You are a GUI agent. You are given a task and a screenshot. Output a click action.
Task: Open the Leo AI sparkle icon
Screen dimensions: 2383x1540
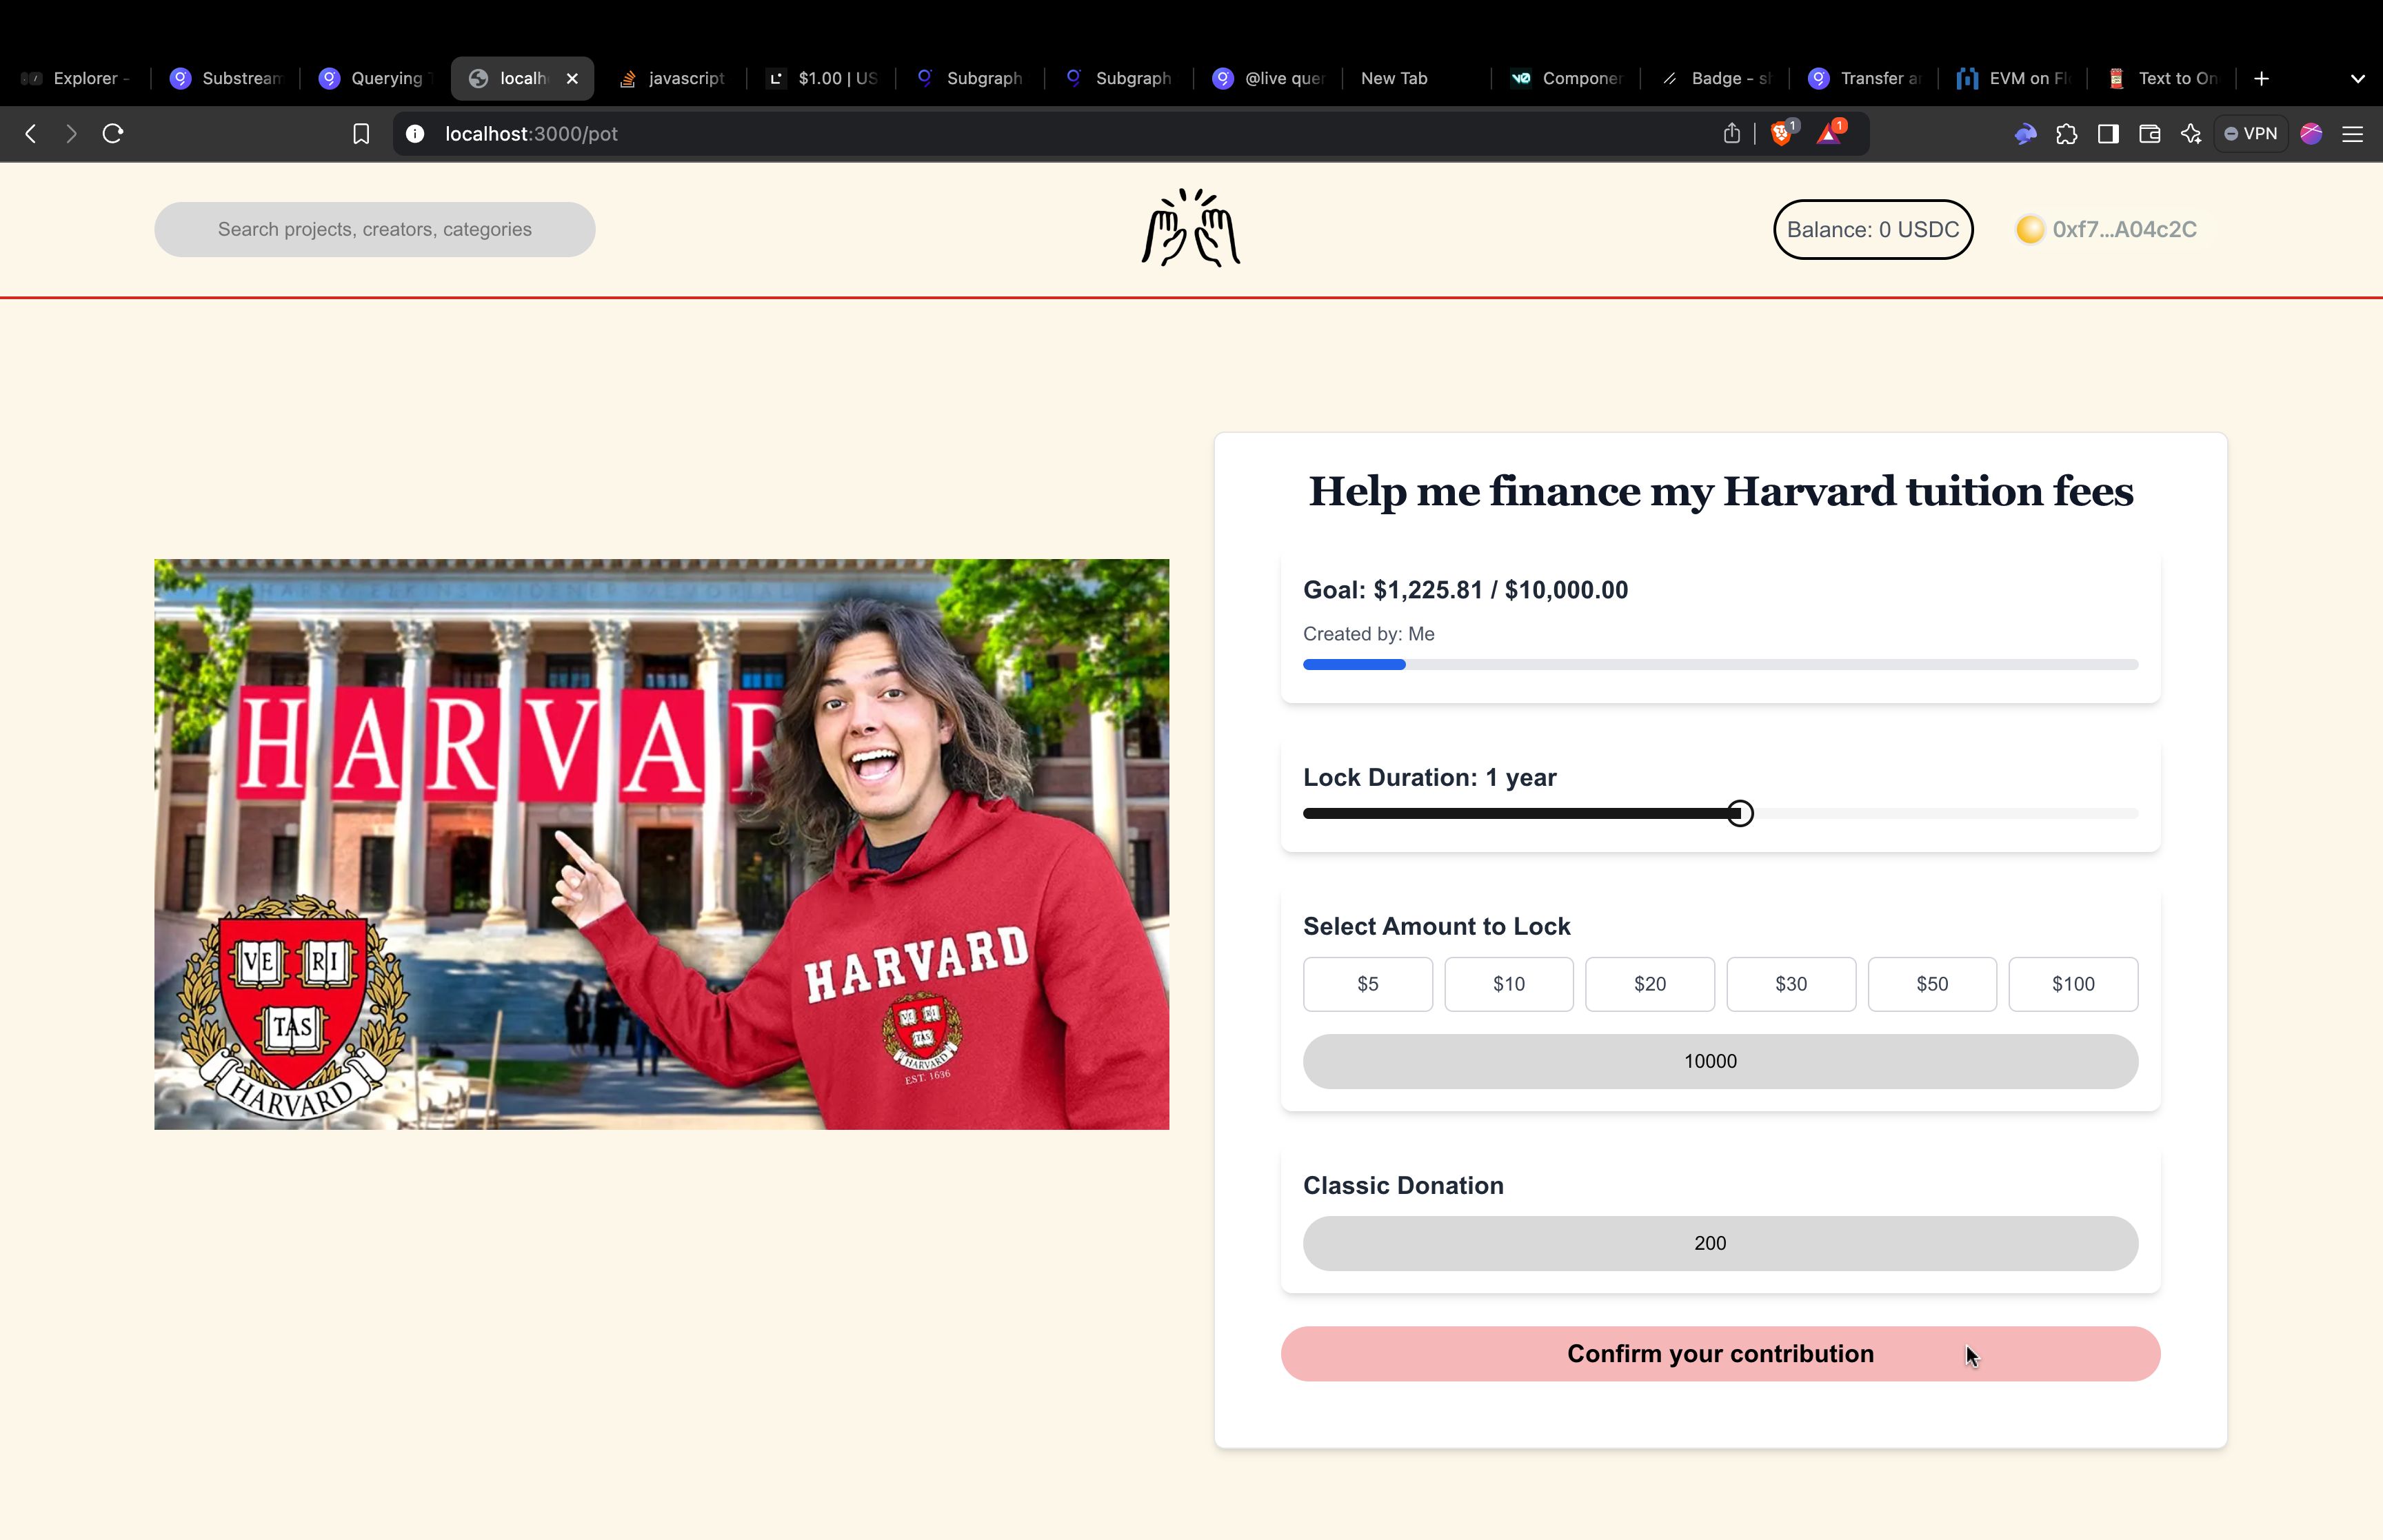pos(2191,134)
